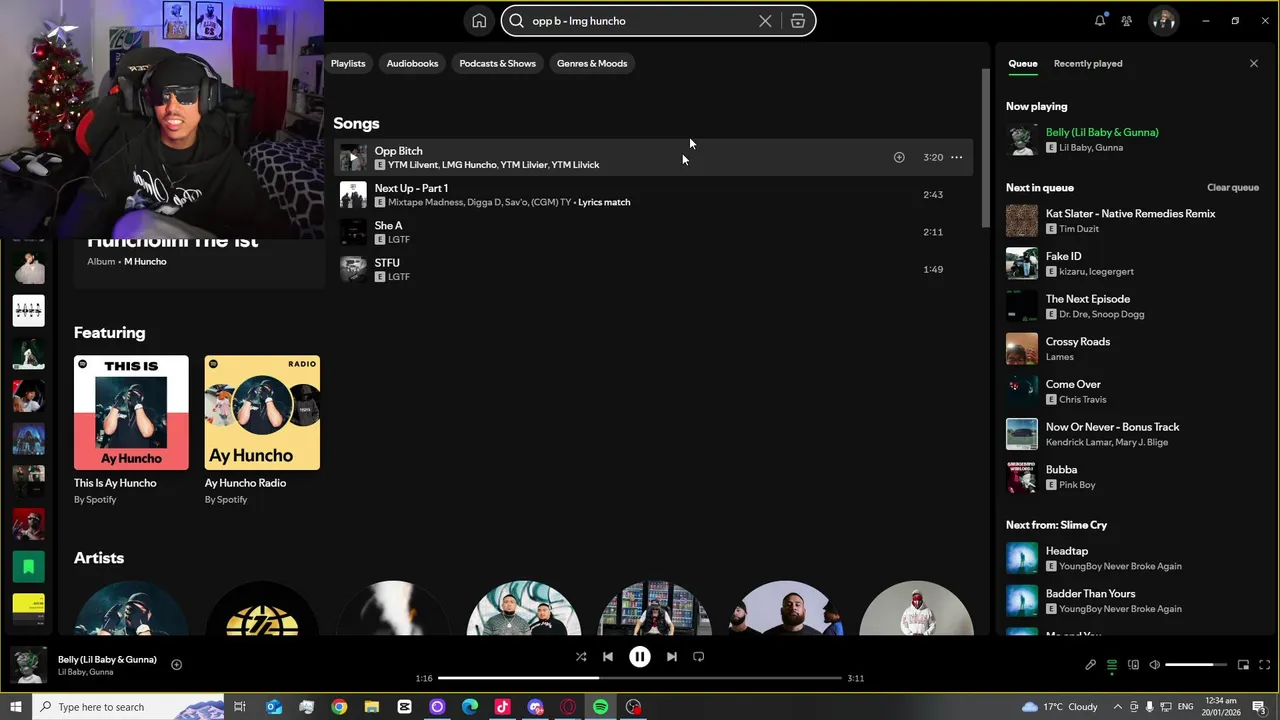1280x720 pixels.
Task: Open the lyrics microphone icon
Action: click(1090, 665)
